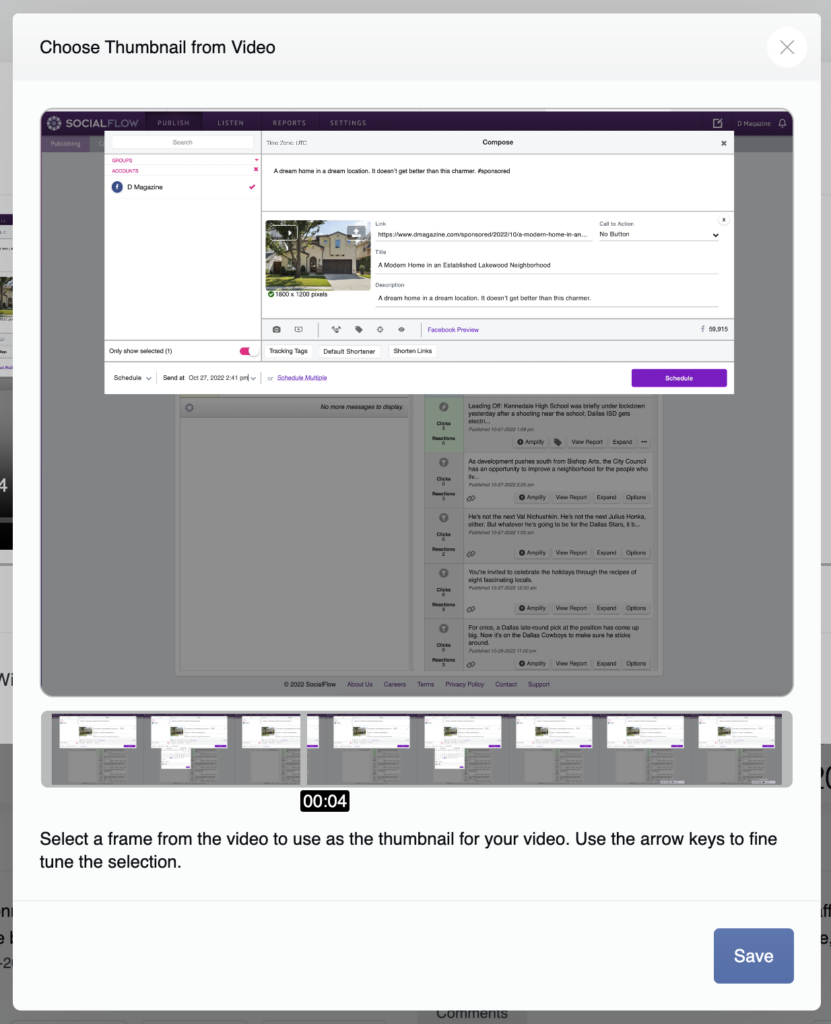831x1024 pixels.
Task: Click the camera photo icon in compose toolbar
Action: pos(276,330)
